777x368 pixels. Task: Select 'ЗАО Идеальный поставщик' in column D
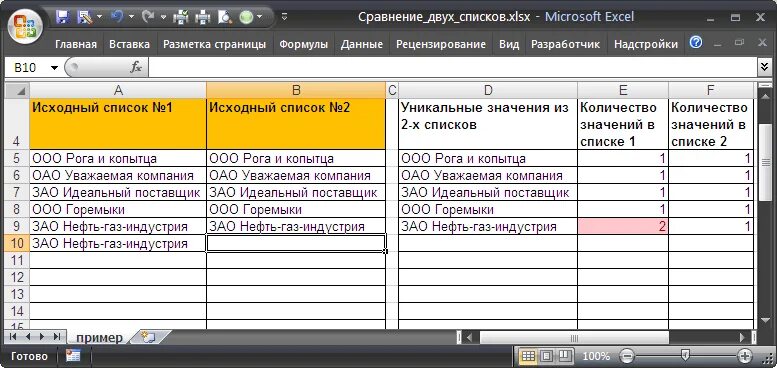coord(488,192)
